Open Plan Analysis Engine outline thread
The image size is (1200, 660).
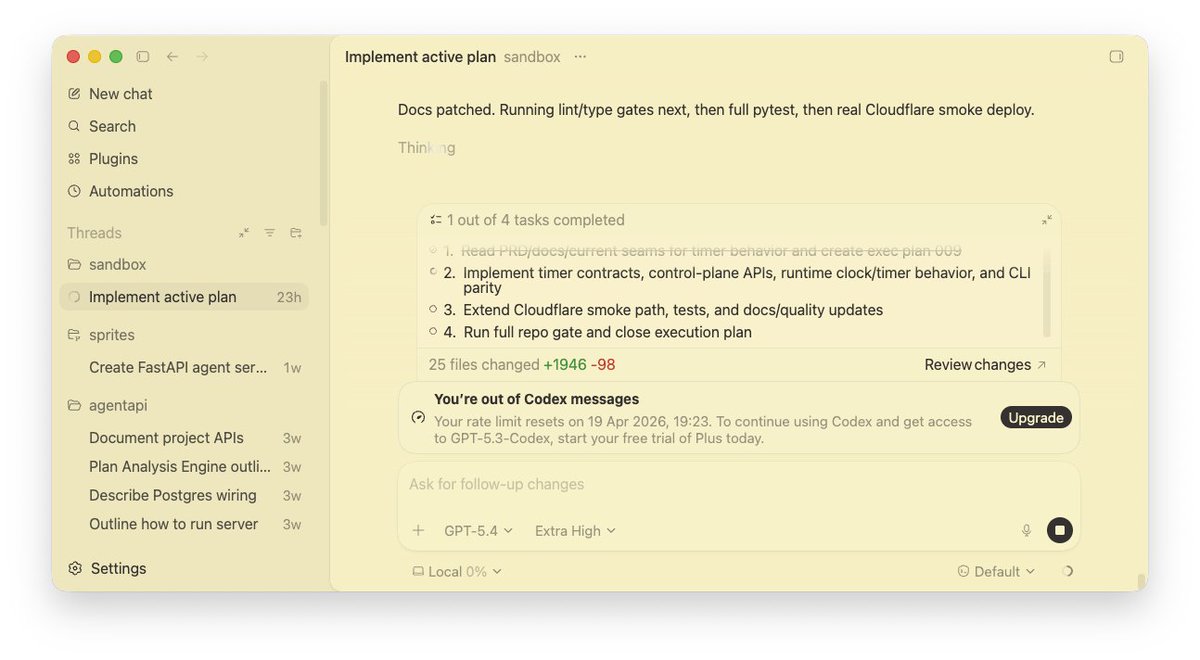(184, 467)
